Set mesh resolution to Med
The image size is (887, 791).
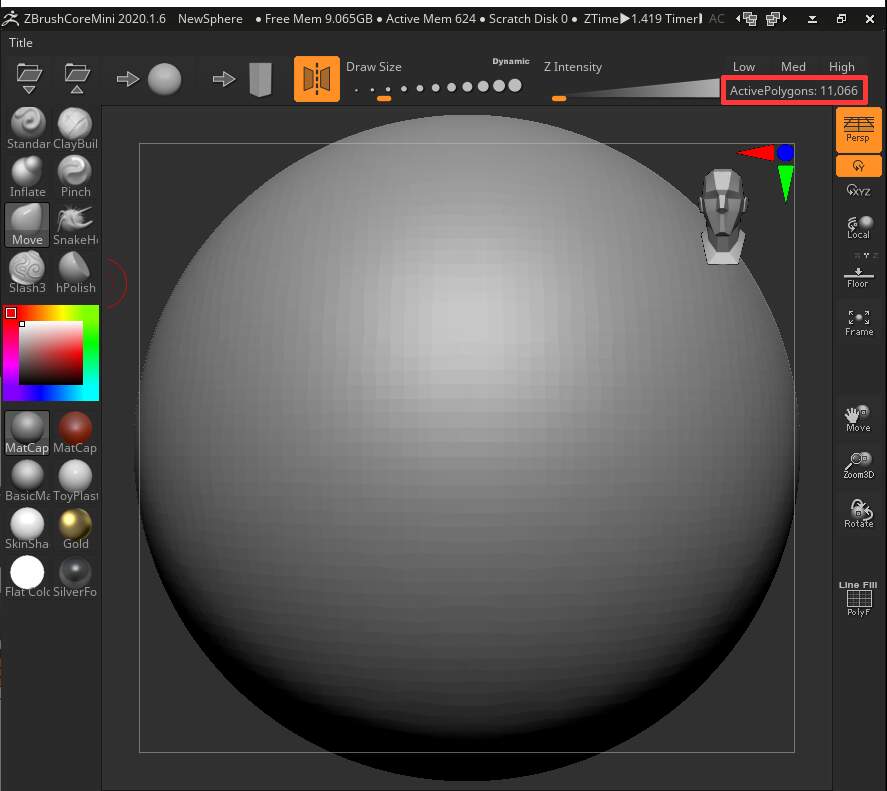793,67
